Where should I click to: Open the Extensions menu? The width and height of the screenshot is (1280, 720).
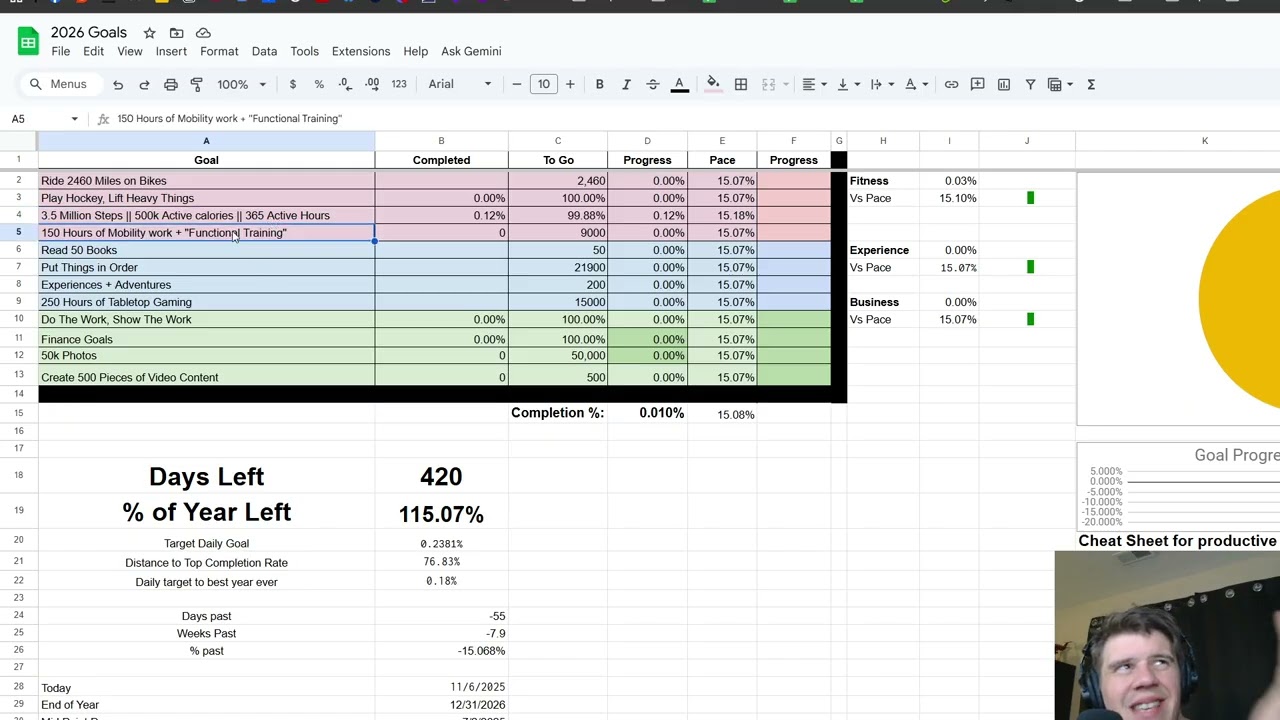coord(361,51)
